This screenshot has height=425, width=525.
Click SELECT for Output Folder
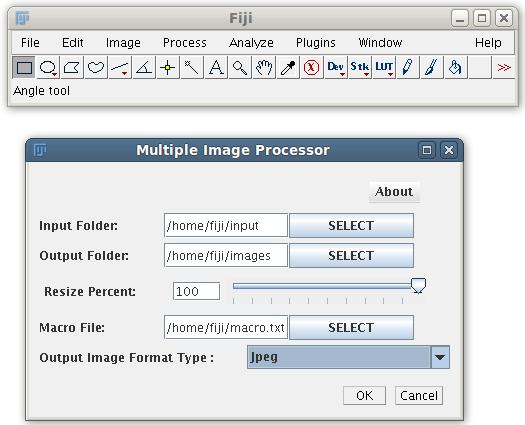tap(351, 256)
